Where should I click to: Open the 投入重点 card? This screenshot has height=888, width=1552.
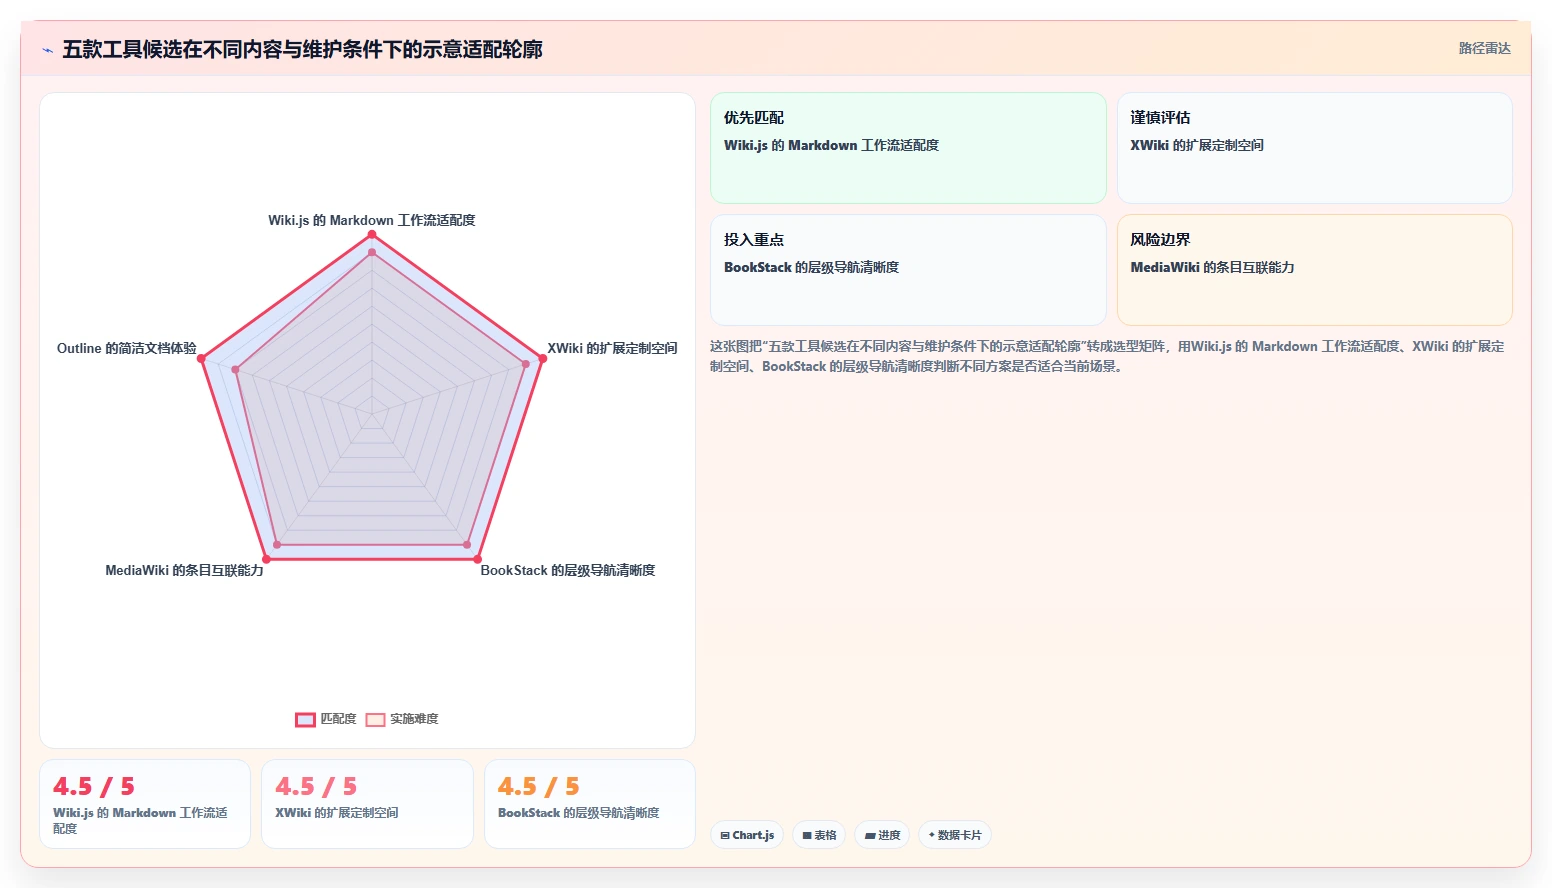click(x=908, y=270)
